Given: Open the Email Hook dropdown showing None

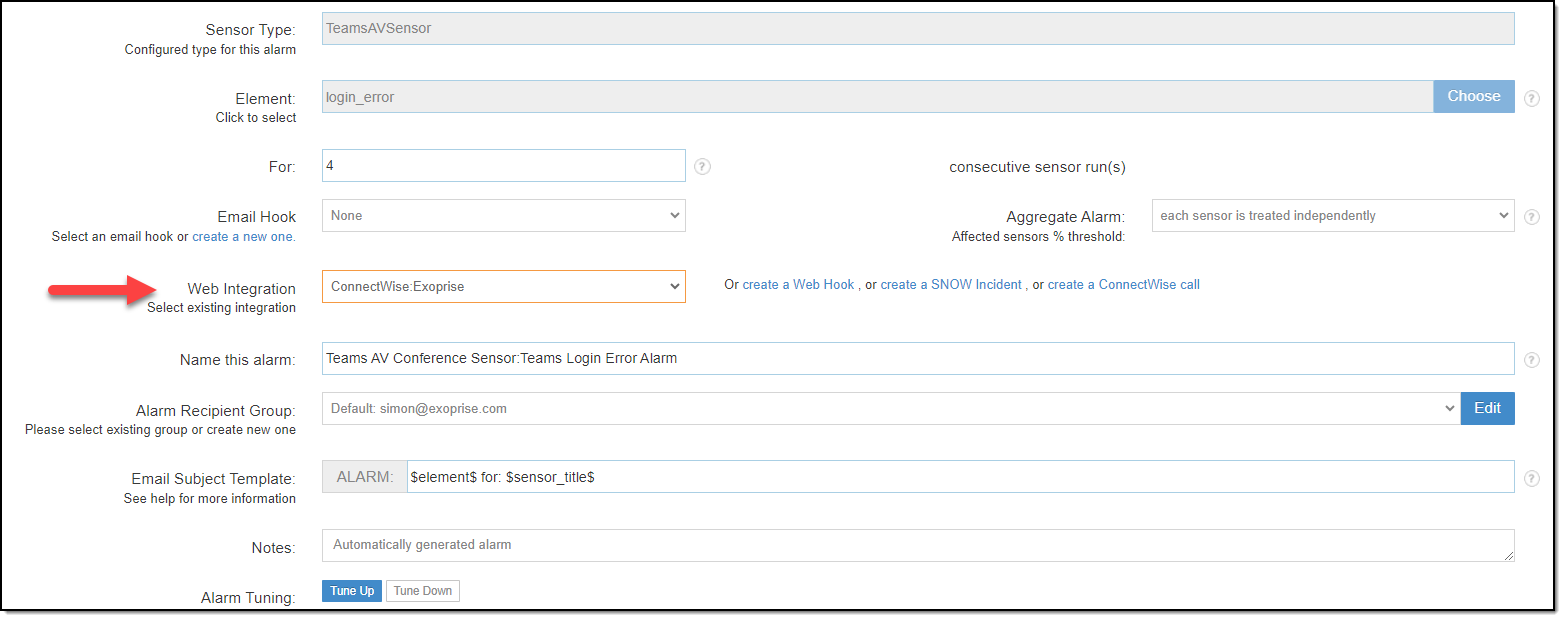Looking at the screenshot, I should [503, 215].
